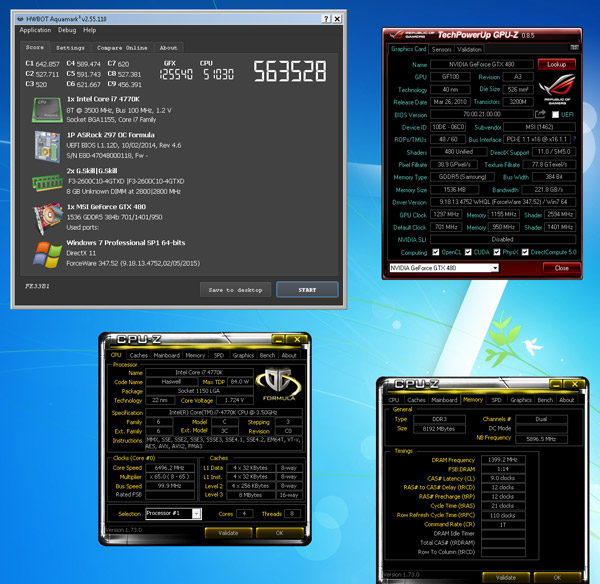Image resolution: width=600 pixels, height=584 pixels.
Task: Click Validate in CPU-Z memory window
Action: tap(506, 577)
